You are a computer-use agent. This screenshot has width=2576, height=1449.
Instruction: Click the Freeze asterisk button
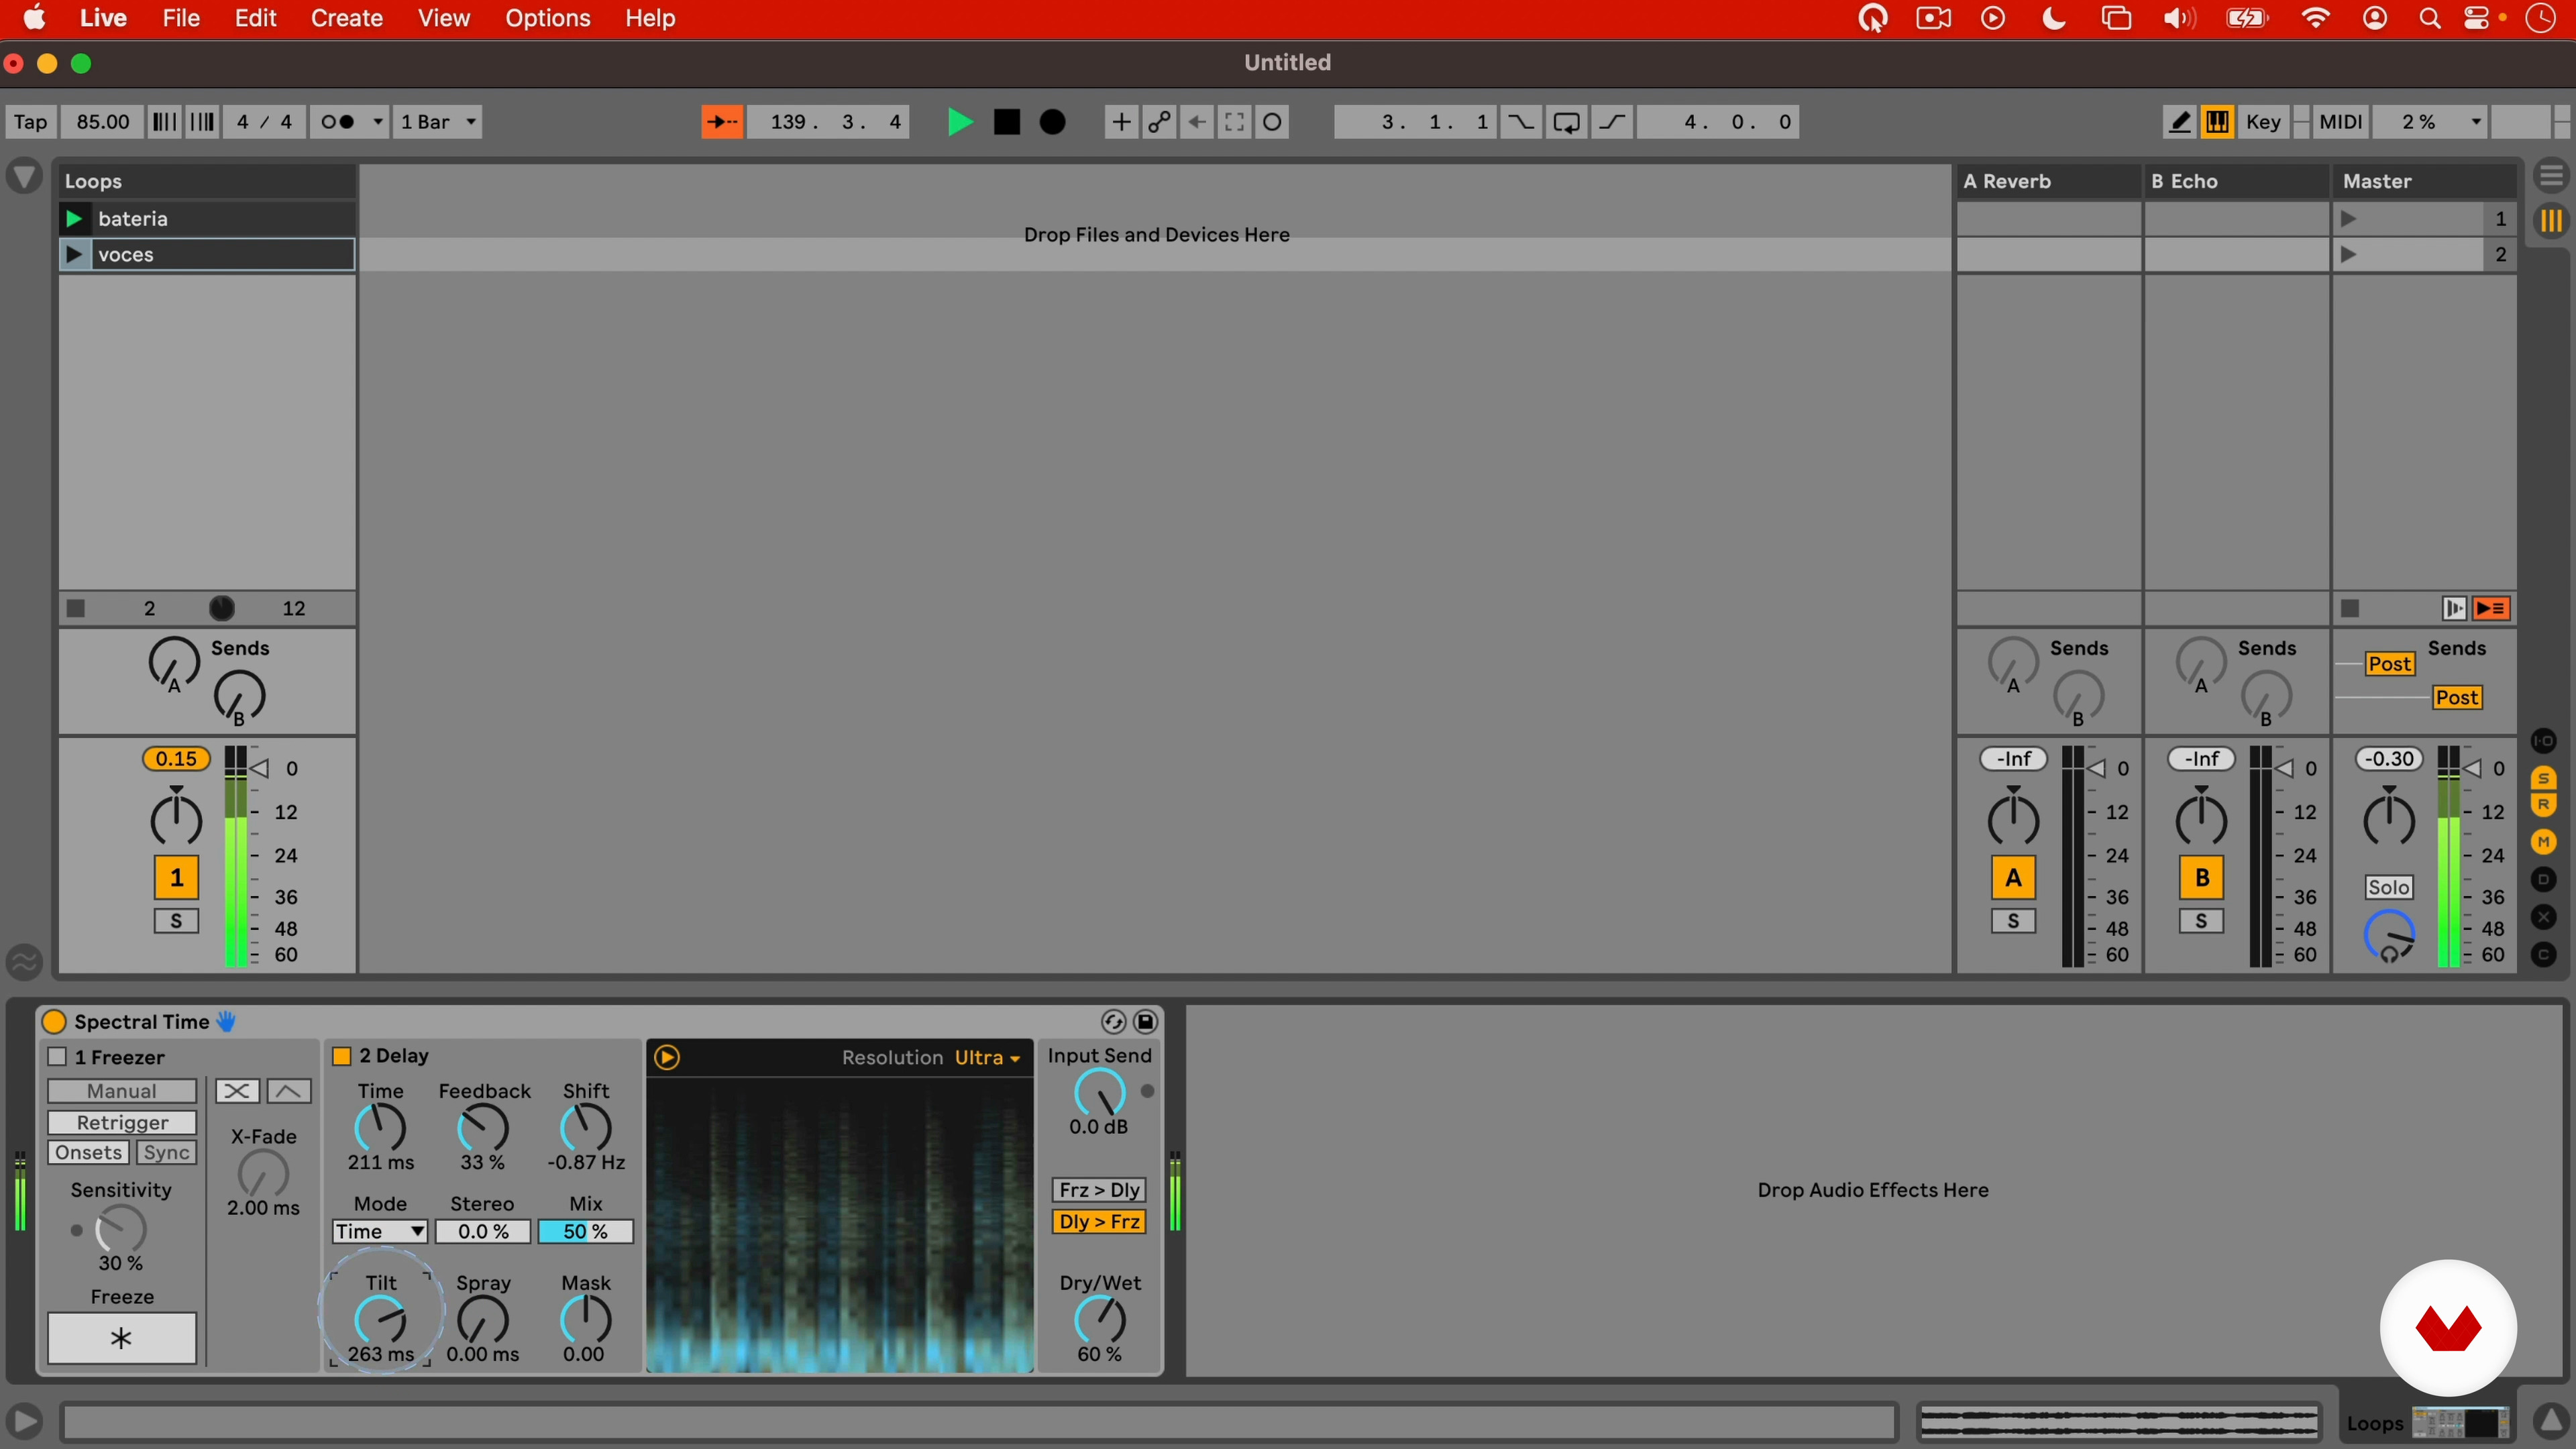point(122,1338)
